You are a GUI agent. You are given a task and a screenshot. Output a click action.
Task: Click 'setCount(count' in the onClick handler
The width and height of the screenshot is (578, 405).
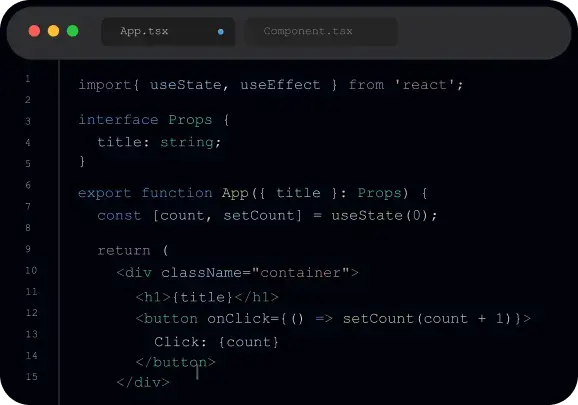405,319
